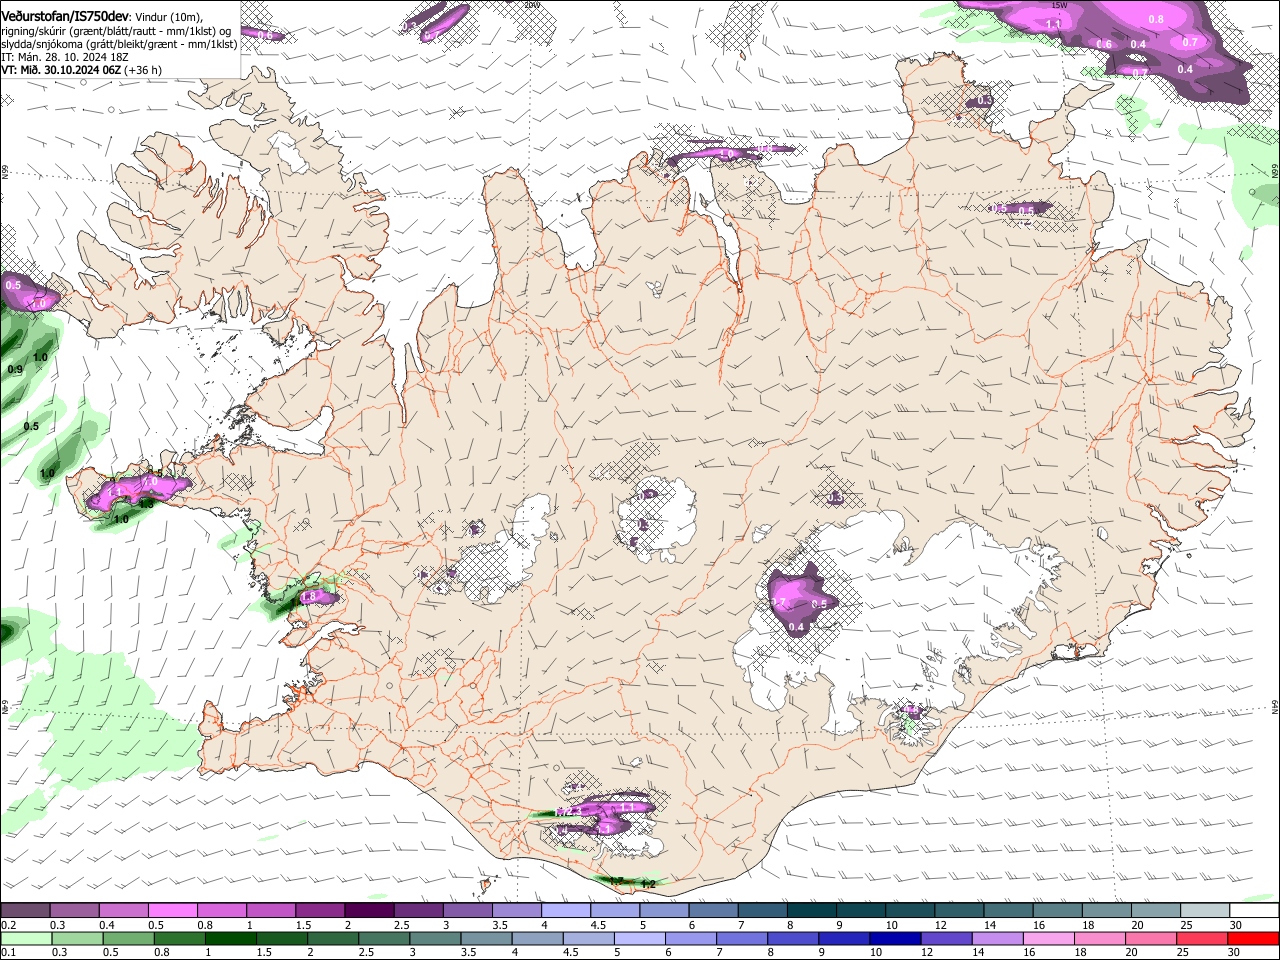The image size is (1280, 960).
Task: Pick the 0.5 medium green swatch in rain scale
Action: pos(129,939)
